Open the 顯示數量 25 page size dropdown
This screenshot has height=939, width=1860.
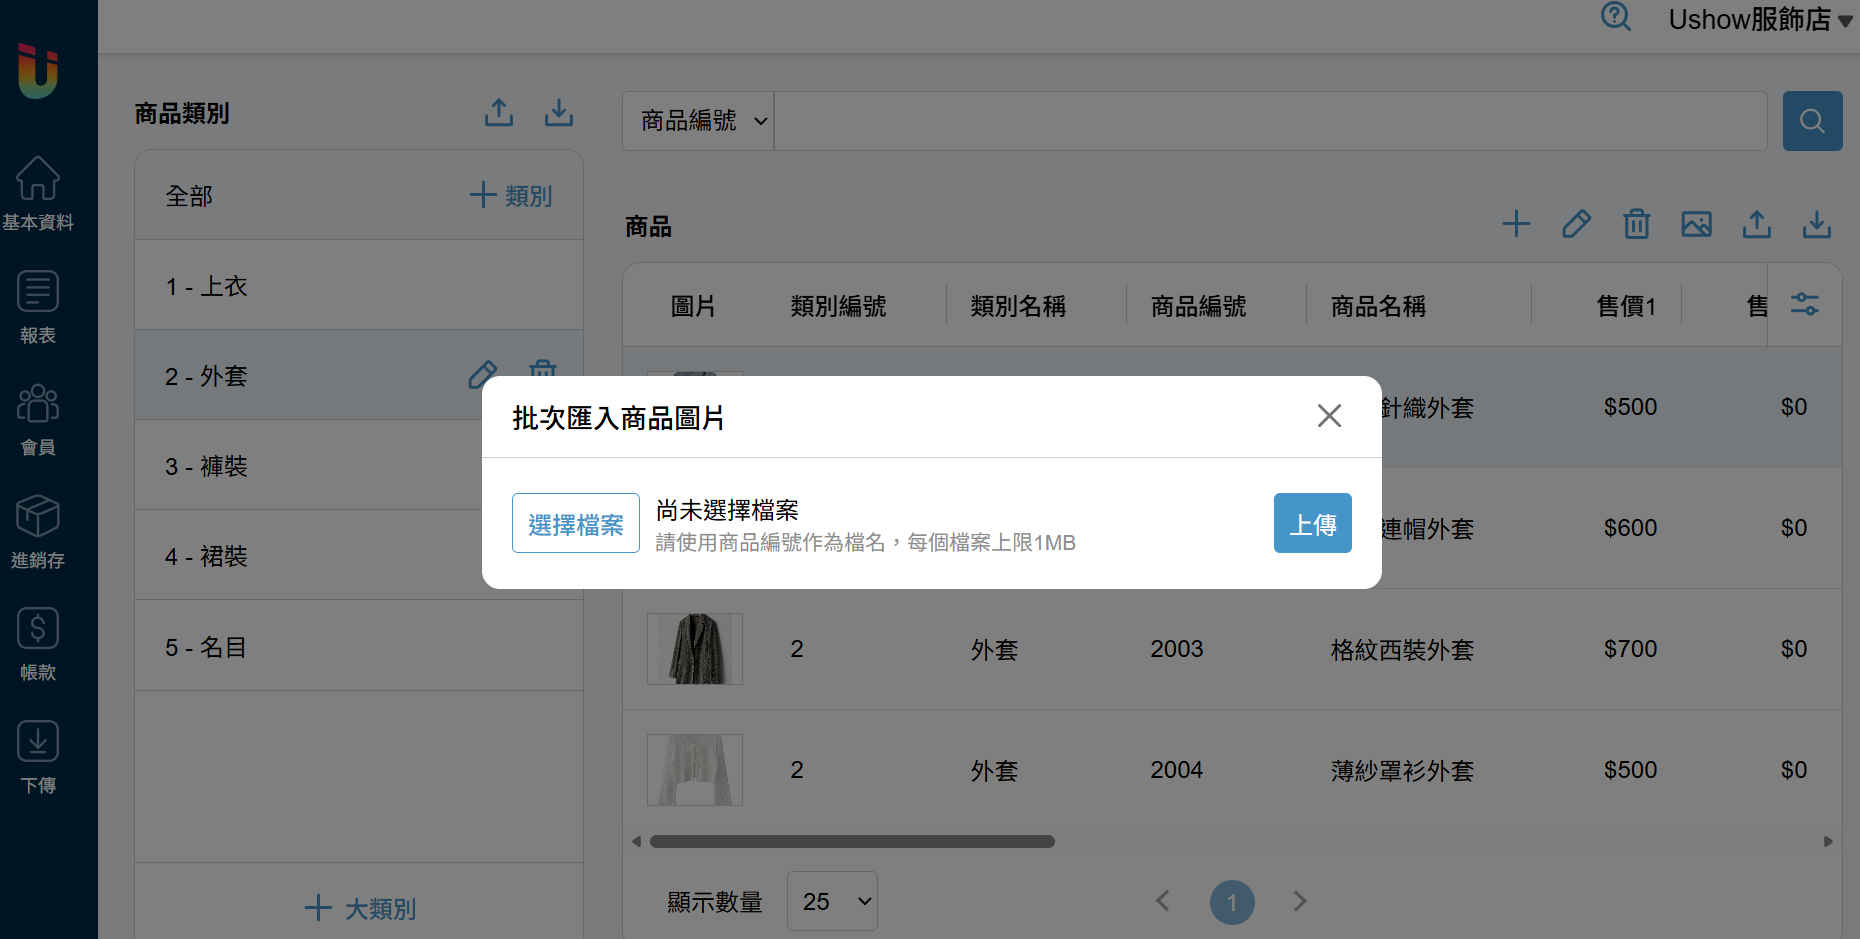(832, 901)
